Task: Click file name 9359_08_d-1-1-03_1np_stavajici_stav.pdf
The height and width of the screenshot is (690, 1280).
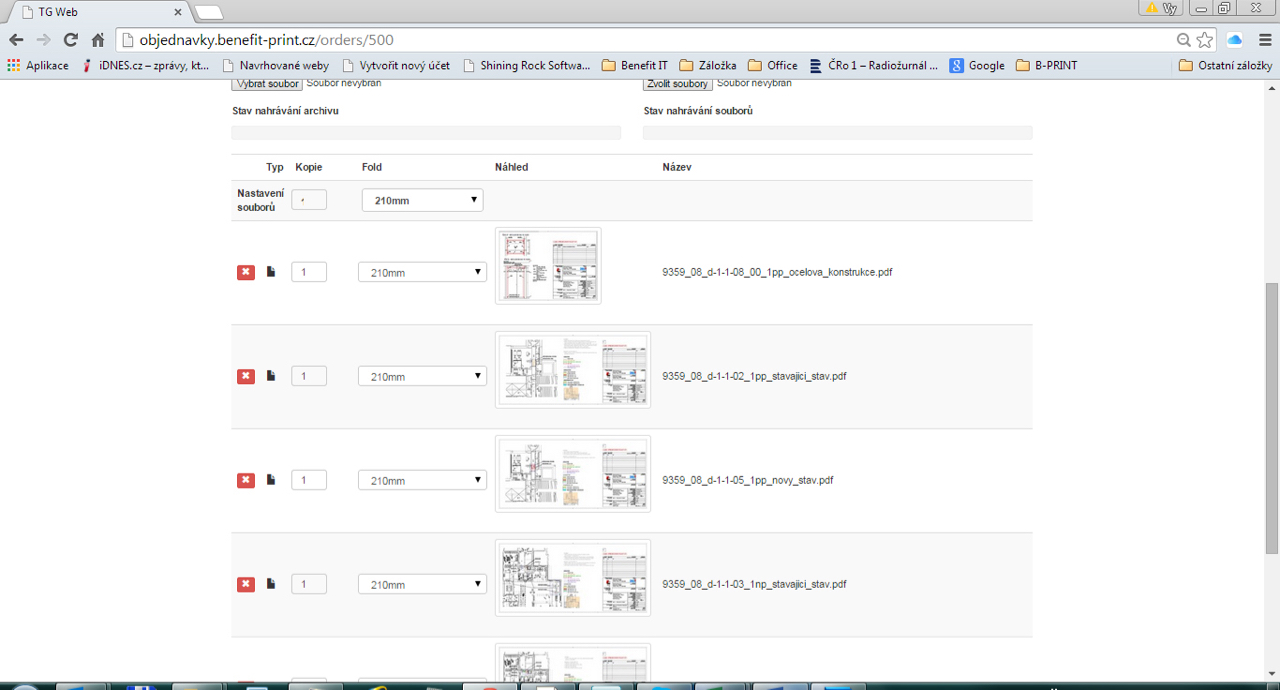Action: click(754, 584)
